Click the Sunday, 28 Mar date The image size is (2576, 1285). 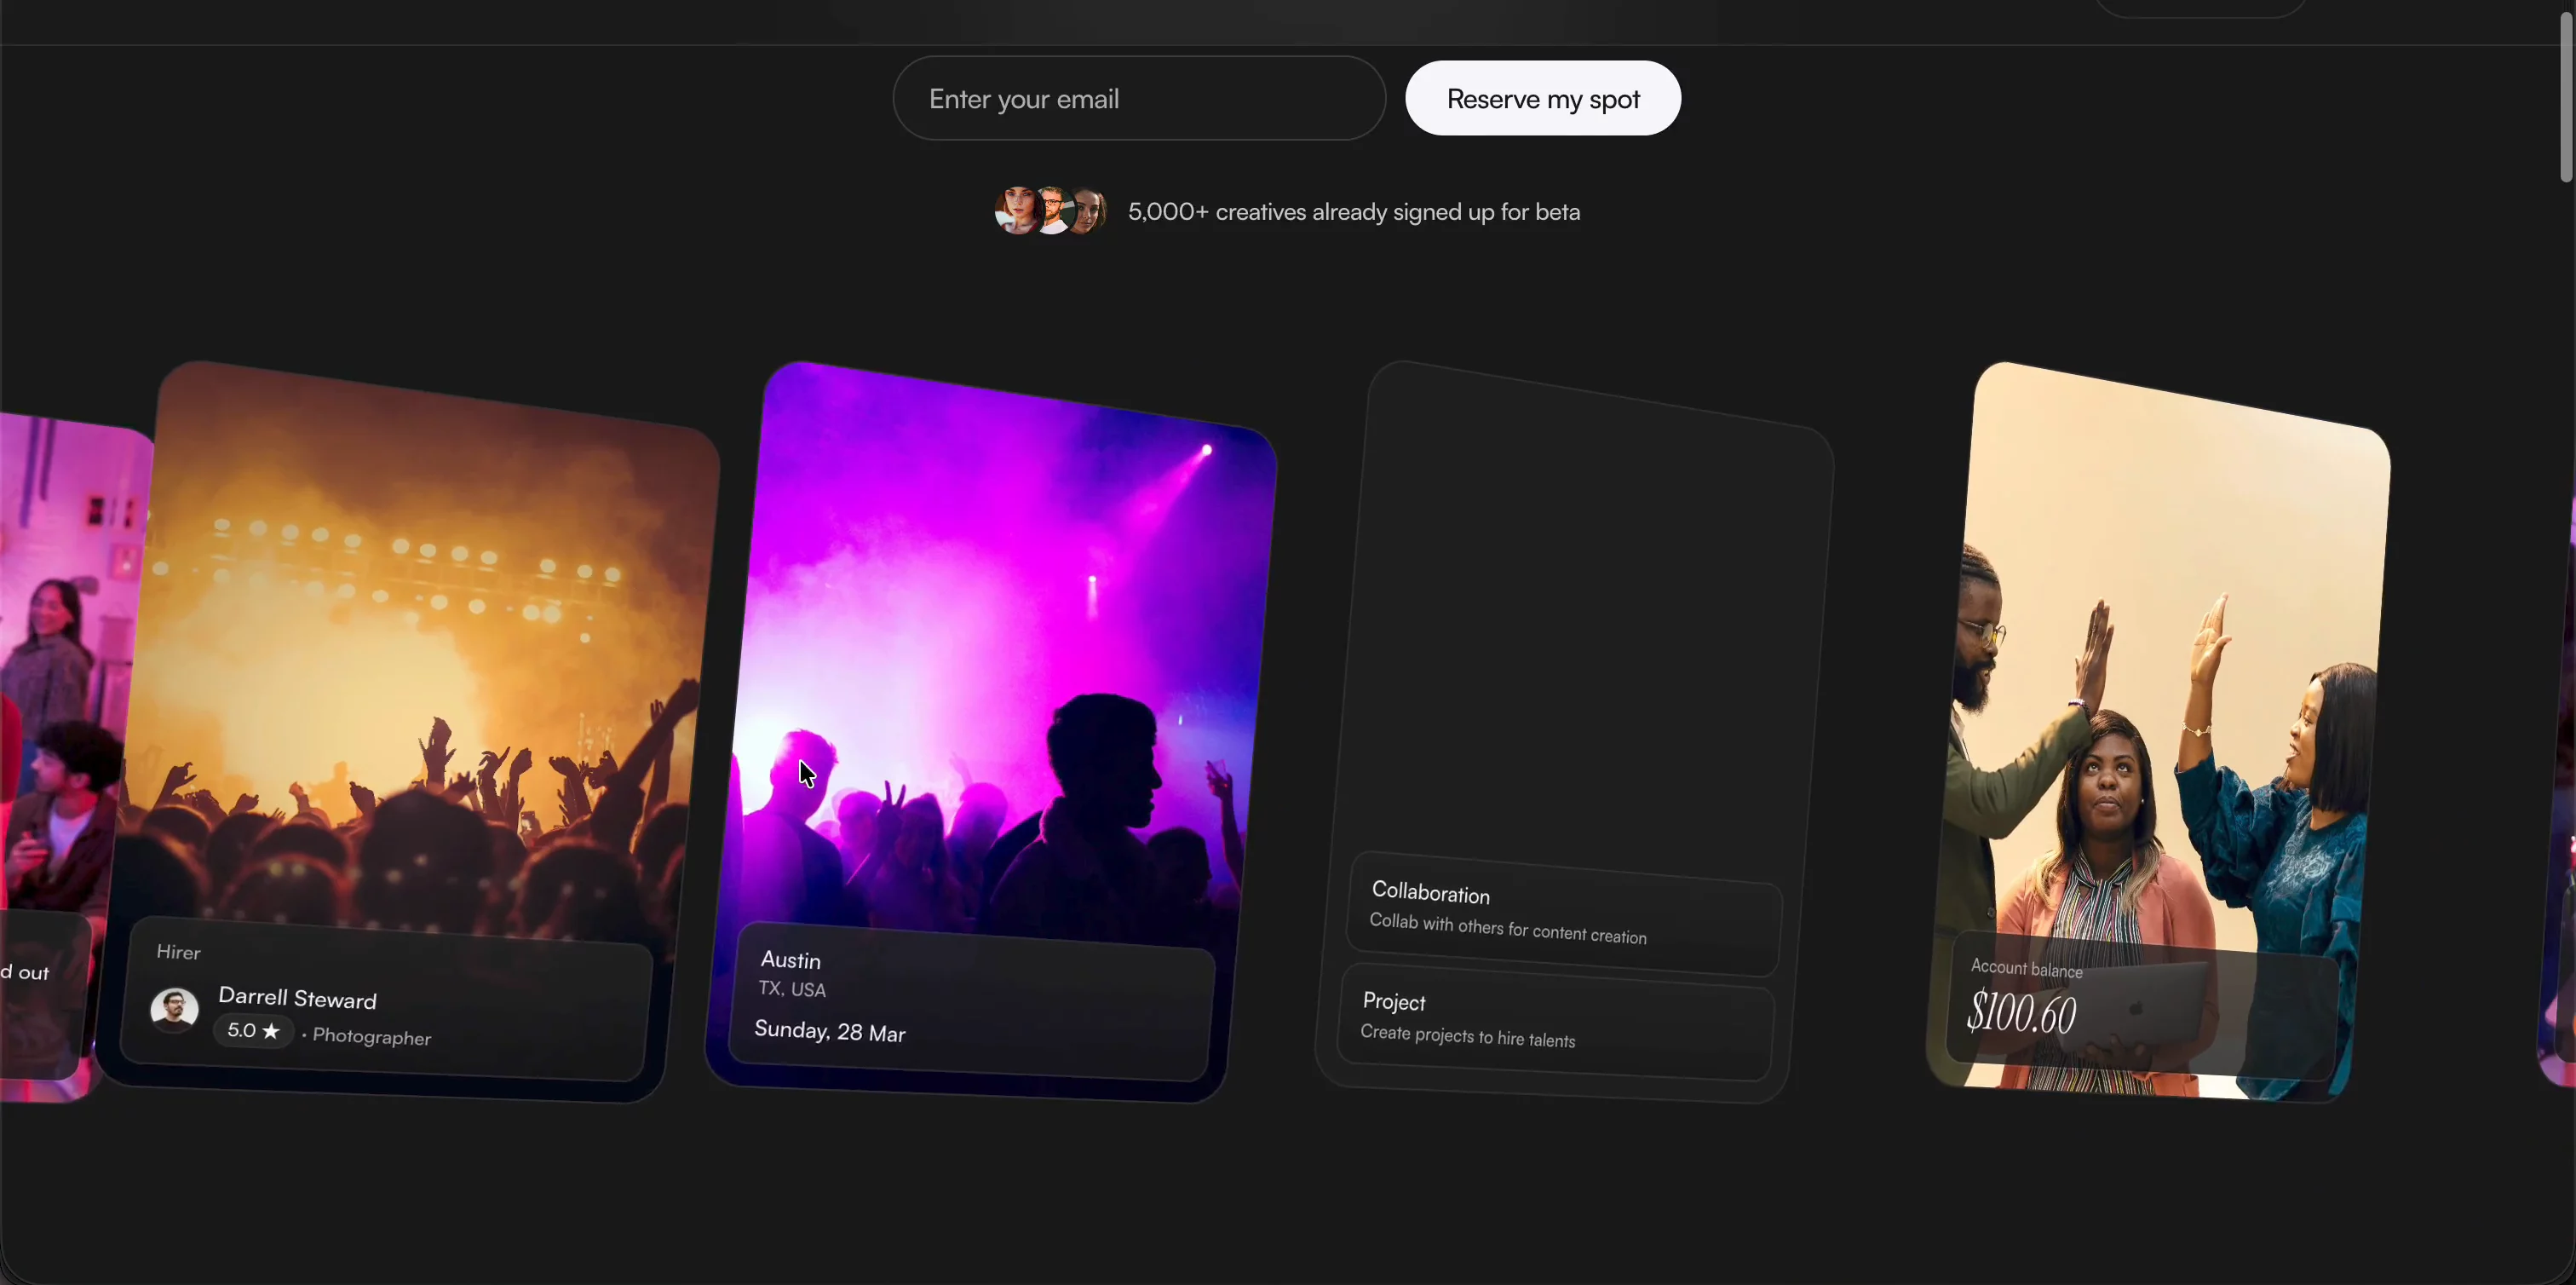click(x=830, y=1031)
